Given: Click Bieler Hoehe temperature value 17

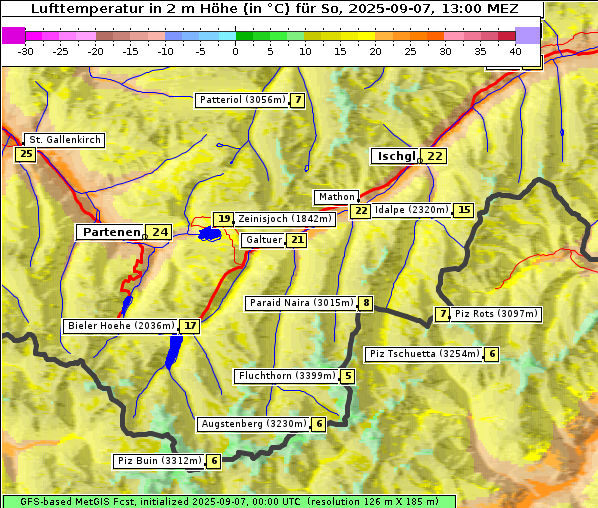Looking at the screenshot, I should (x=190, y=326).
